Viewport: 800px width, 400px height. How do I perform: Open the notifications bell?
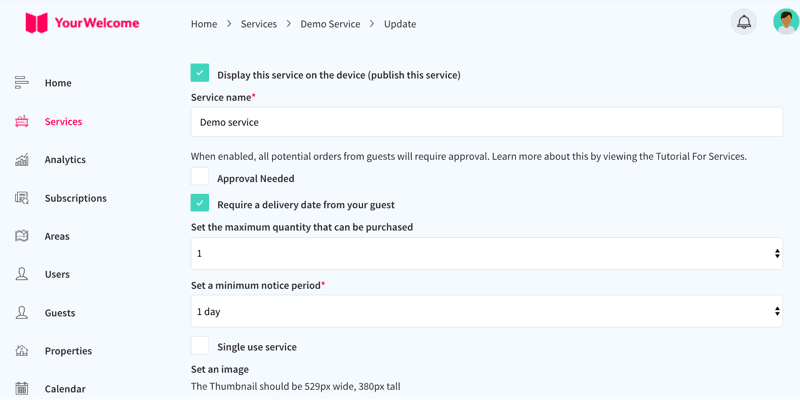pyautogui.click(x=744, y=22)
